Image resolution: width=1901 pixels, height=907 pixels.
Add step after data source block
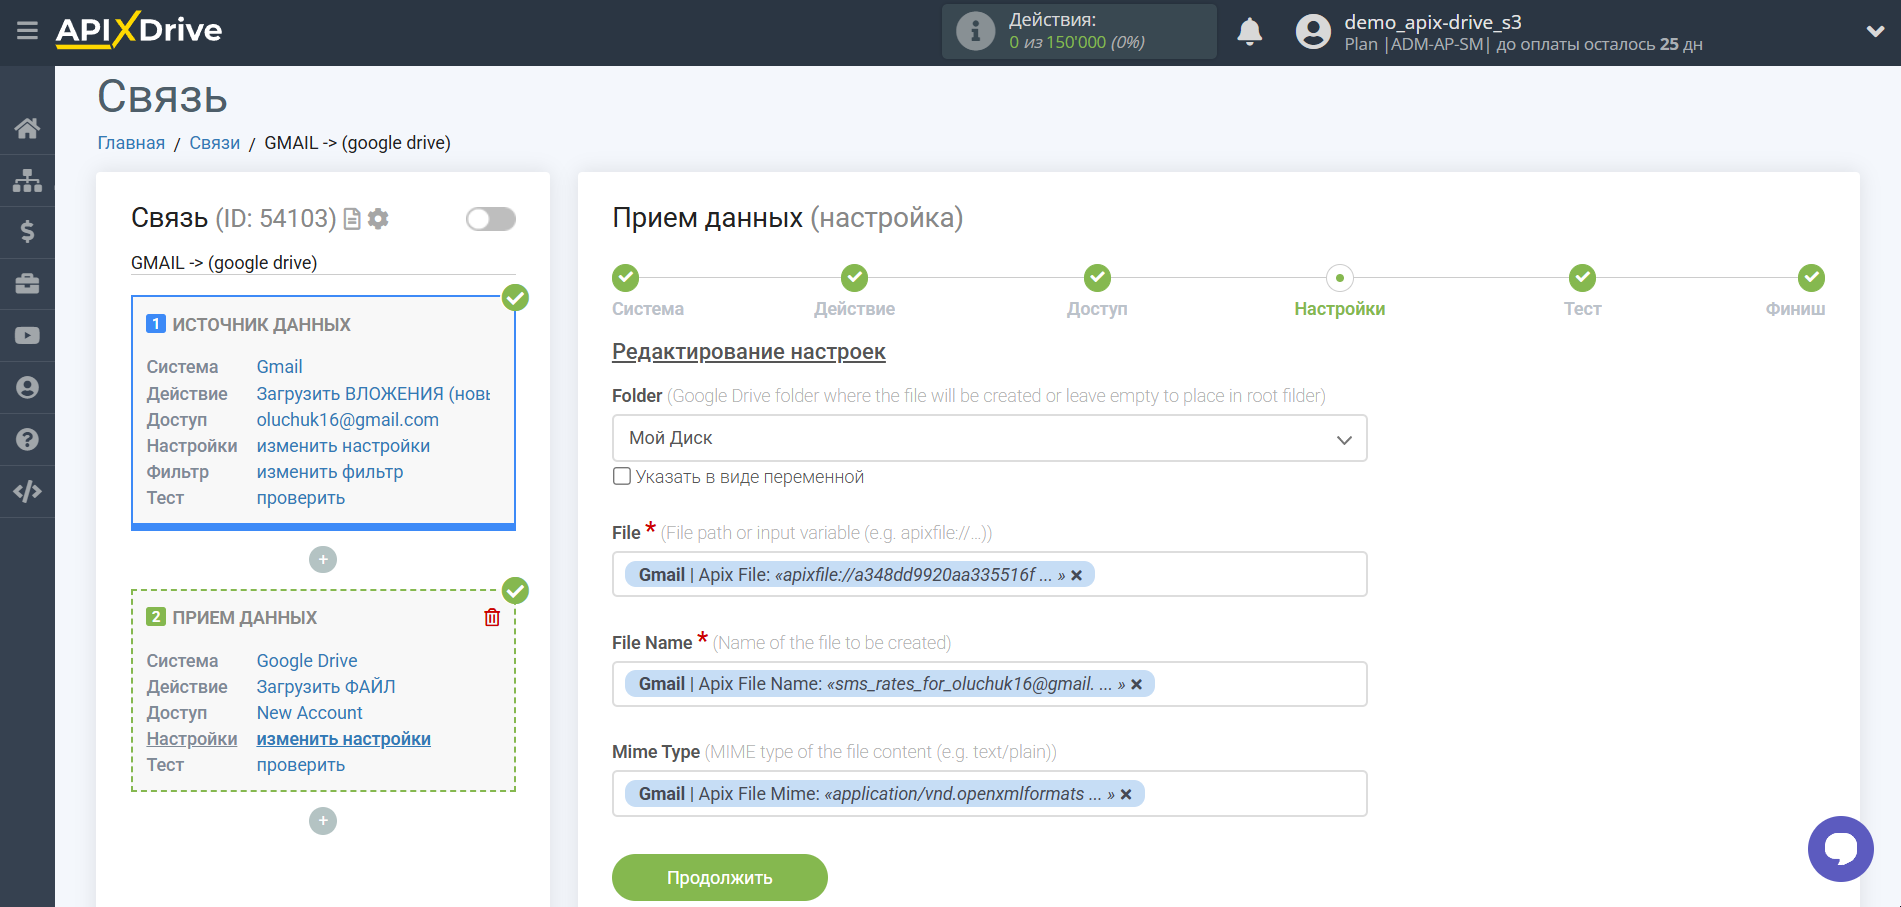pyautogui.click(x=323, y=560)
